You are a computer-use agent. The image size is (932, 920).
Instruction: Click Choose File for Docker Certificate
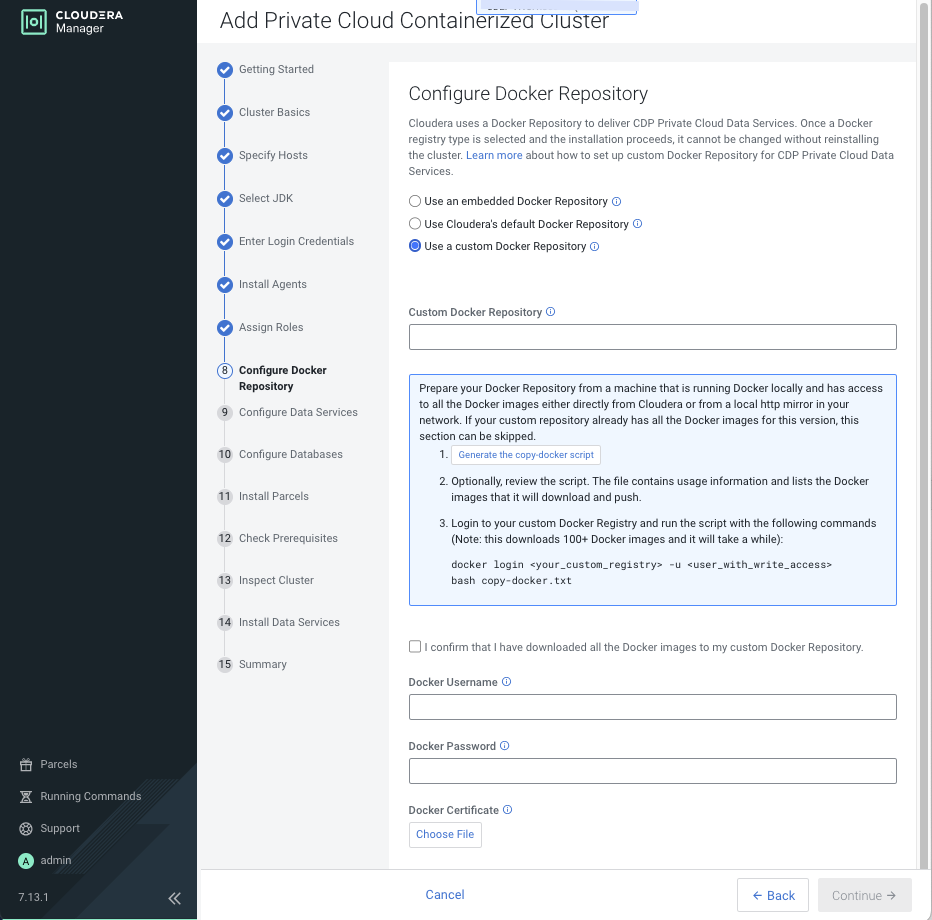pos(445,834)
